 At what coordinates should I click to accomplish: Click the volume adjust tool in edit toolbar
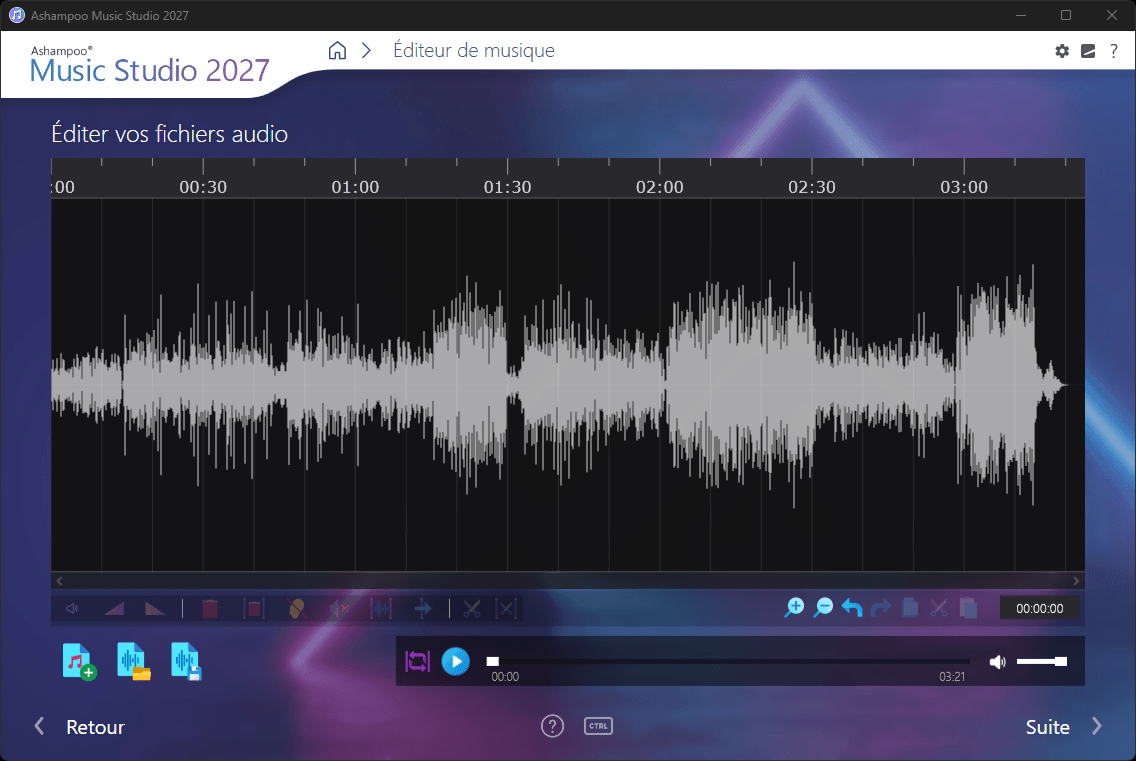point(72,609)
